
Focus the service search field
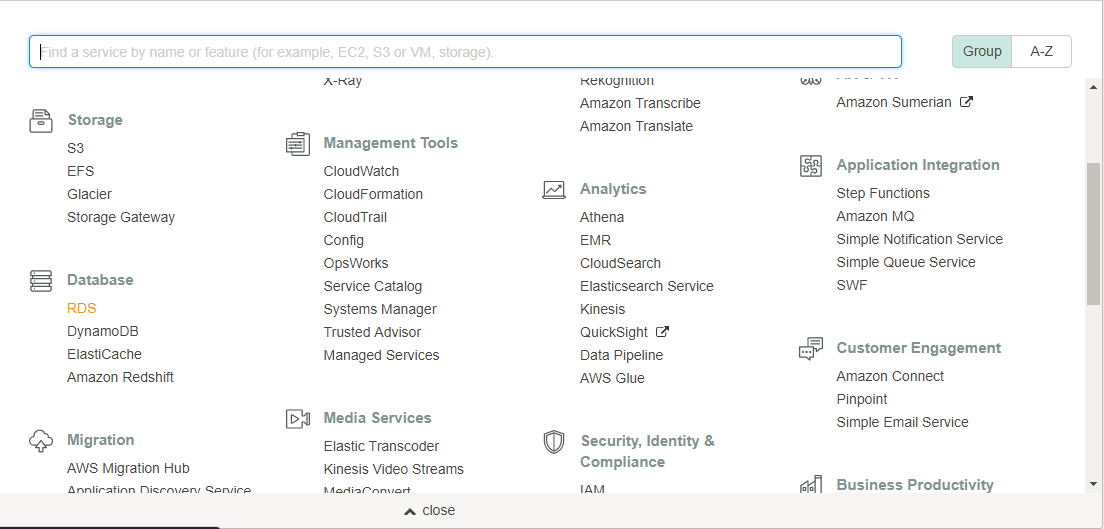pyautogui.click(x=465, y=51)
